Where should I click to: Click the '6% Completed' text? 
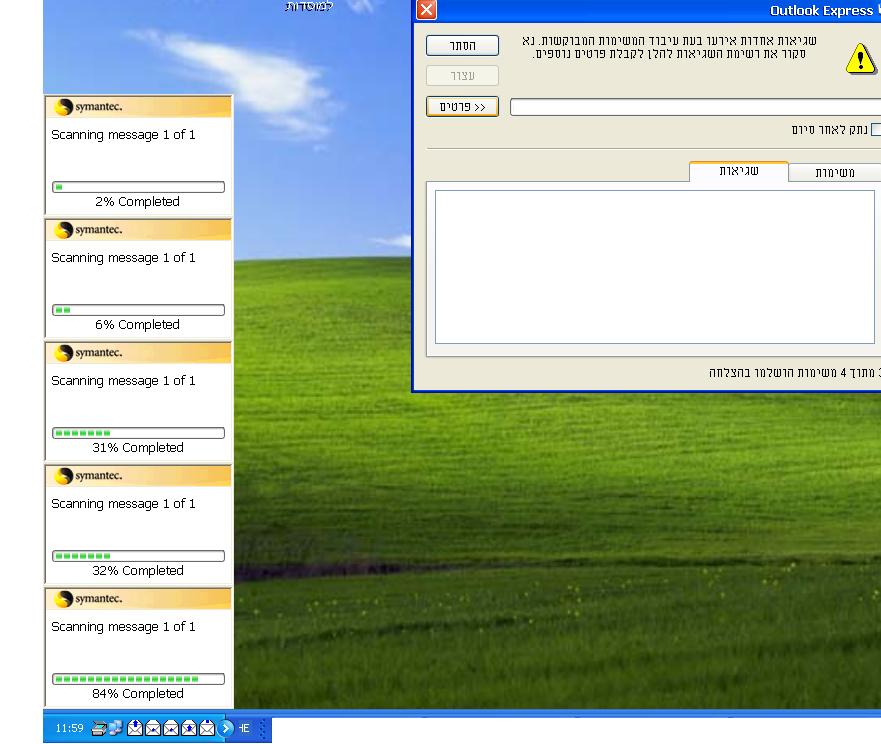(x=138, y=325)
